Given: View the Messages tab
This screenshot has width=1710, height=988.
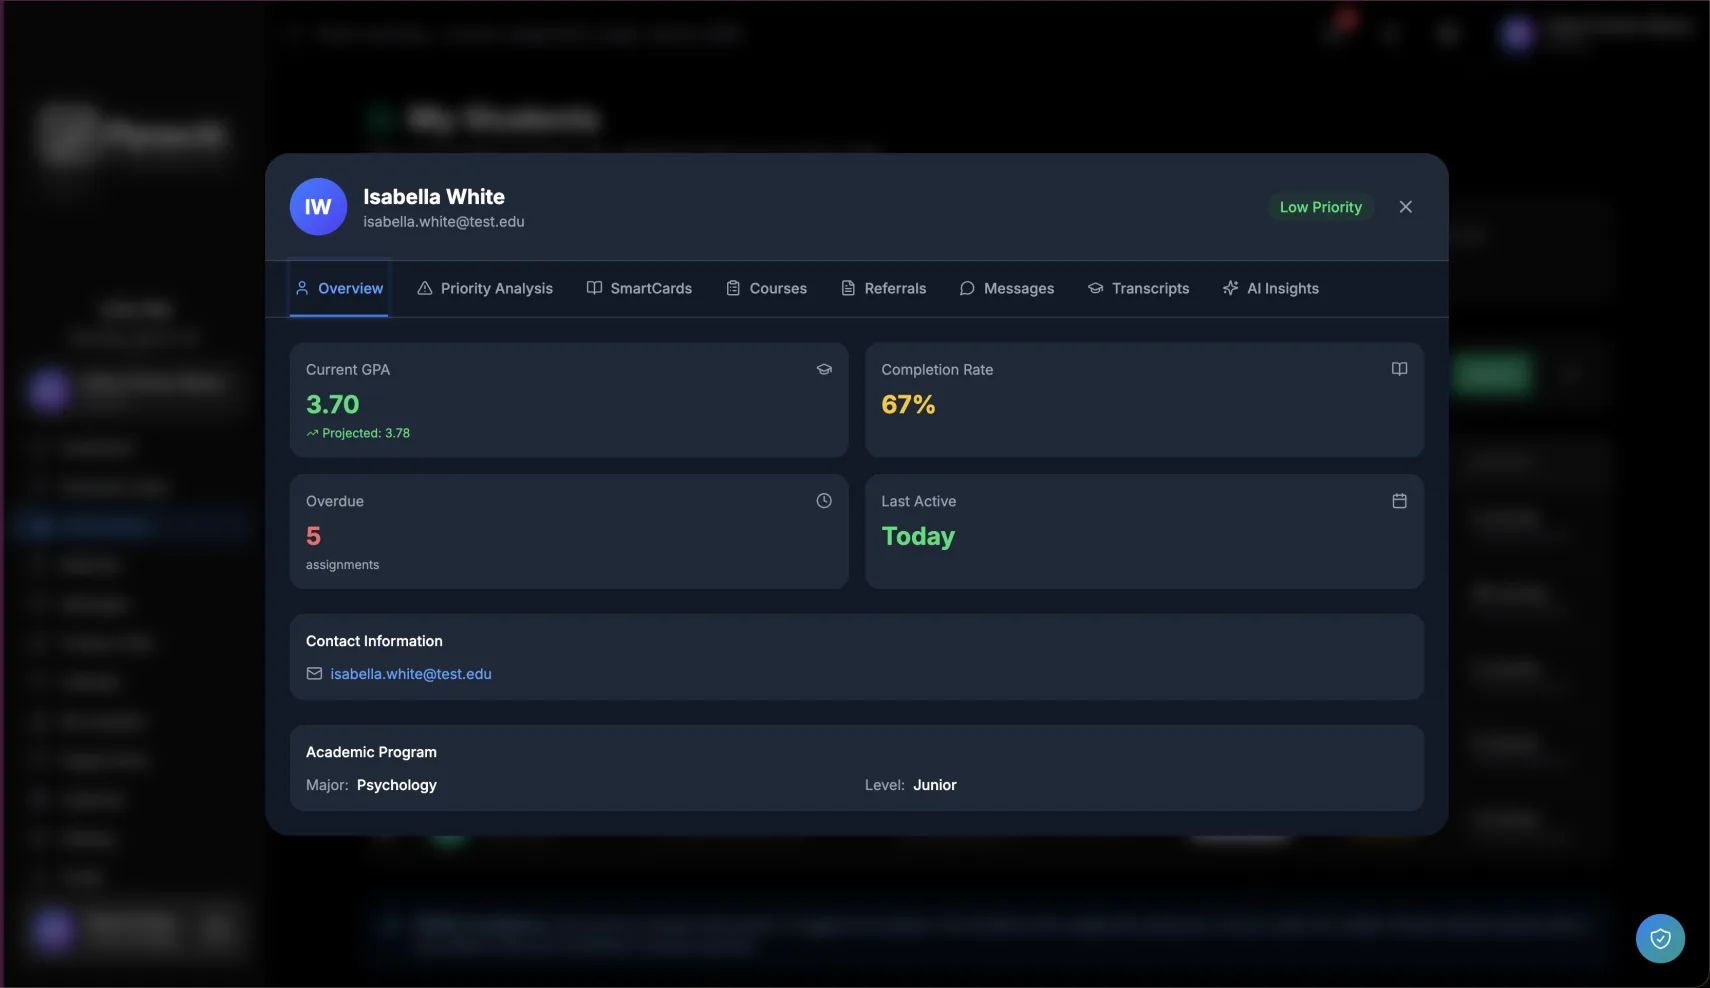Looking at the screenshot, I should (x=1007, y=288).
